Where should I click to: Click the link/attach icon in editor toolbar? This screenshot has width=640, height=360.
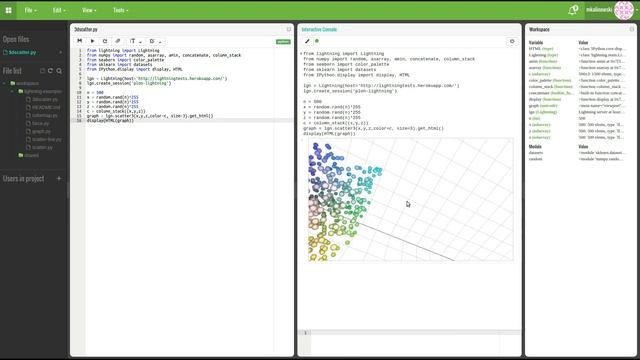(x=118, y=41)
